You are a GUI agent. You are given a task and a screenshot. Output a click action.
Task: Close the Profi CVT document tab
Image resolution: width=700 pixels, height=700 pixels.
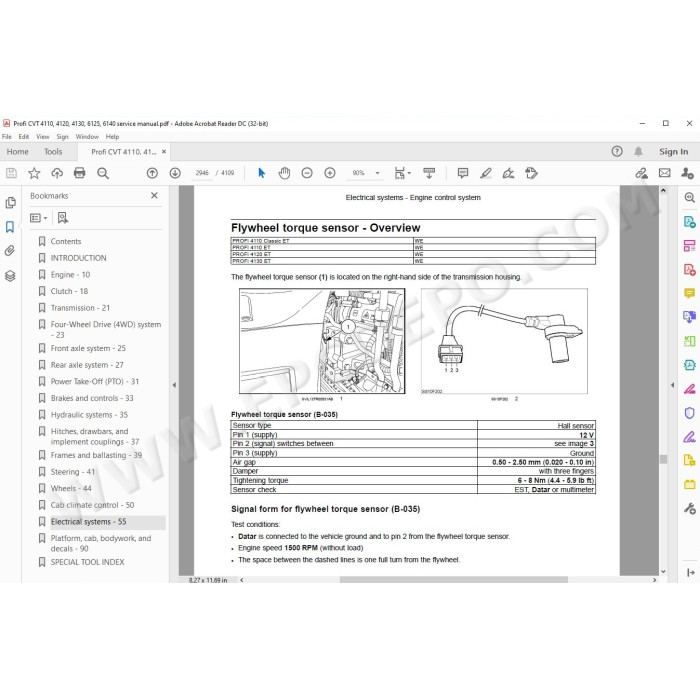(x=164, y=152)
